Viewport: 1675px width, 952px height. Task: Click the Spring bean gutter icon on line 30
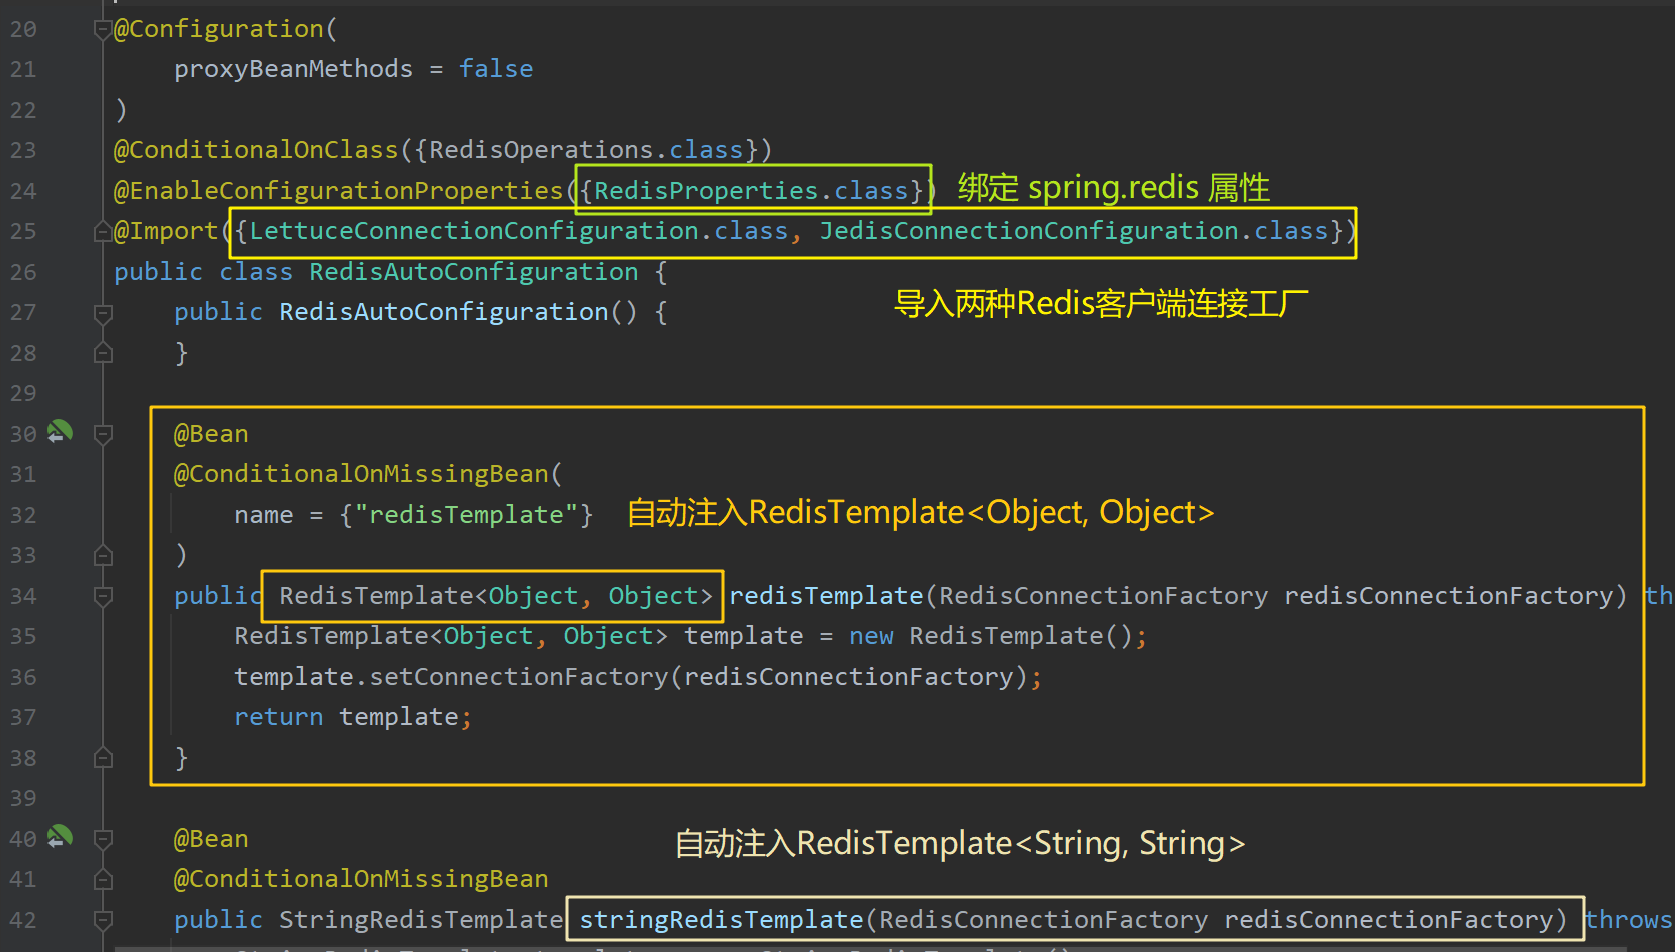(x=60, y=432)
